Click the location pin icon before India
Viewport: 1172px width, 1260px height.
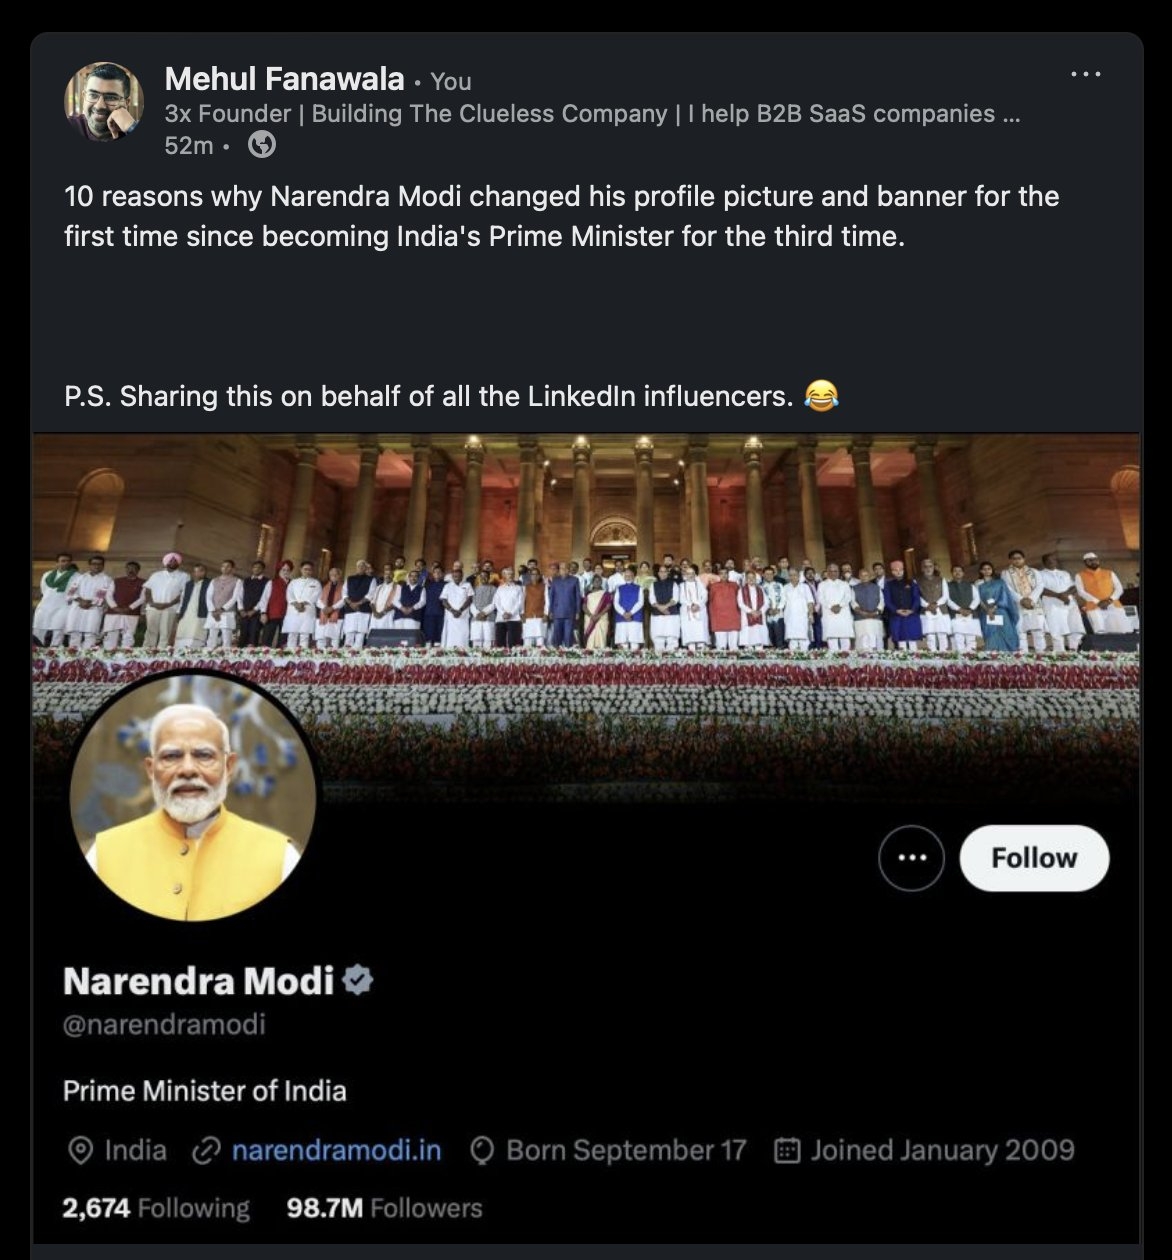[x=80, y=1151]
